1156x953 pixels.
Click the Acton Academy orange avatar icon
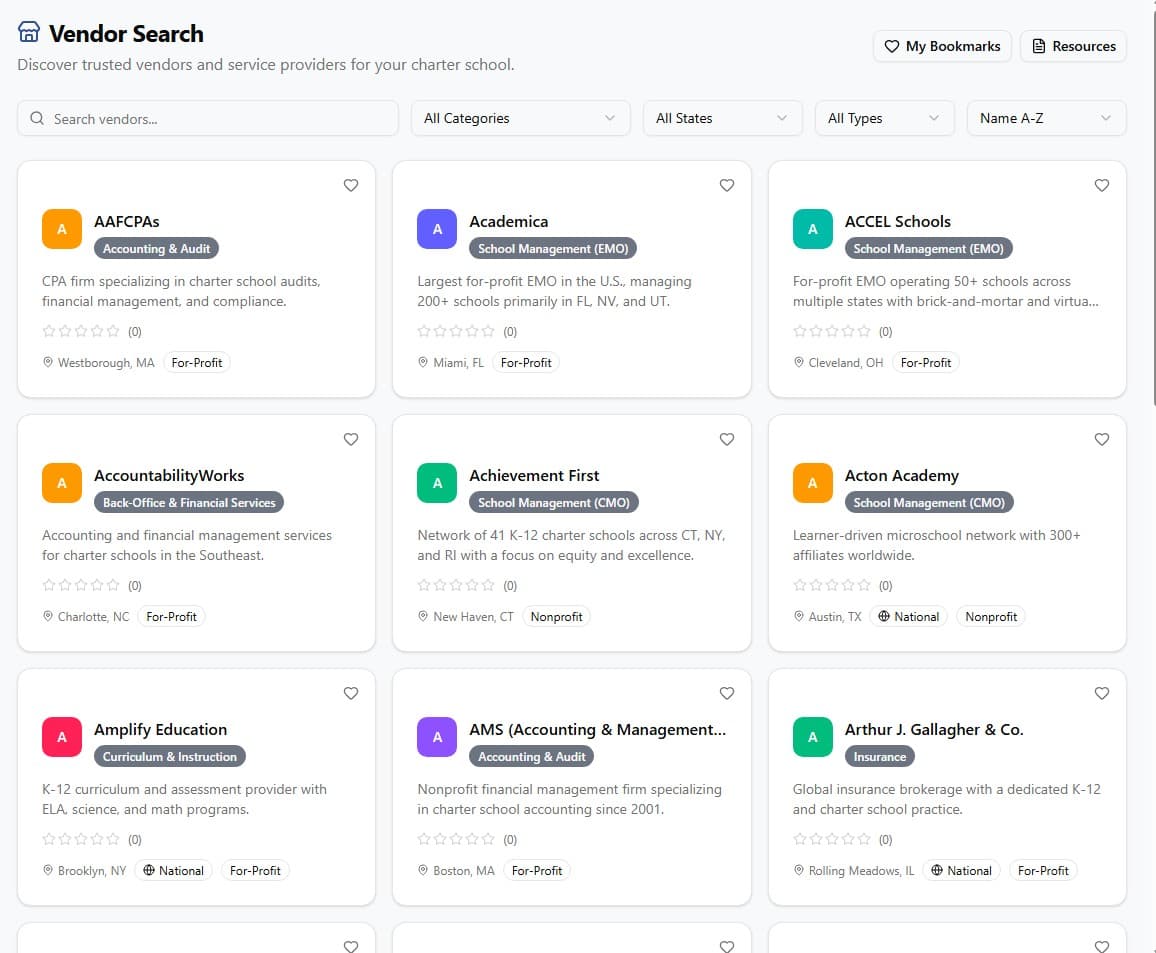tap(812, 483)
